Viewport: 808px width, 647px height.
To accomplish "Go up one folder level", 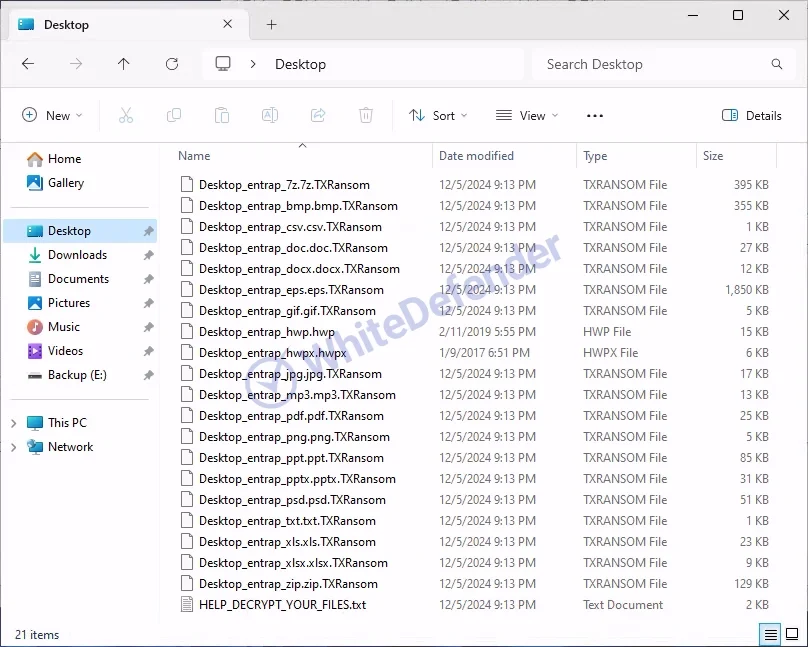I will pyautogui.click(x=124, y=64).
